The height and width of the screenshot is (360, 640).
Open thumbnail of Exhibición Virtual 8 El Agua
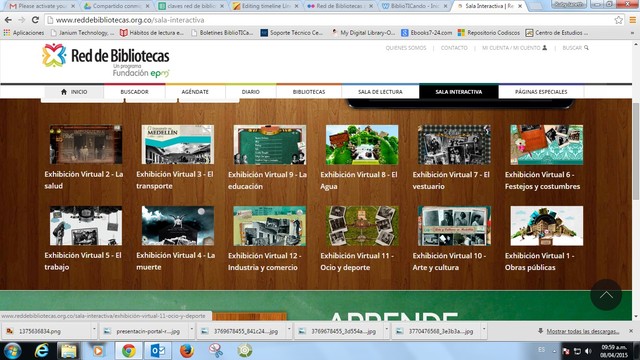pyautogui.click(x=362, y=144)
